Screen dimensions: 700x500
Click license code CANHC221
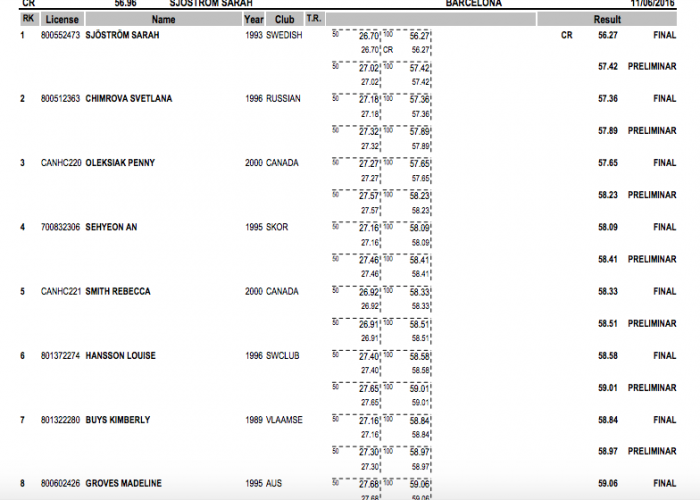[x=61, y=291]
